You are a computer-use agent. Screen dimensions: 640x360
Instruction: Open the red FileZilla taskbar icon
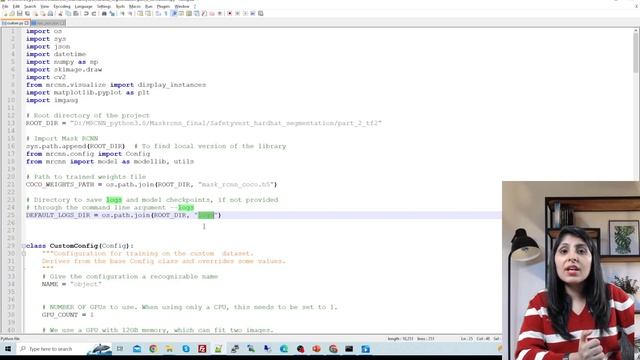[x=202, y=349]
